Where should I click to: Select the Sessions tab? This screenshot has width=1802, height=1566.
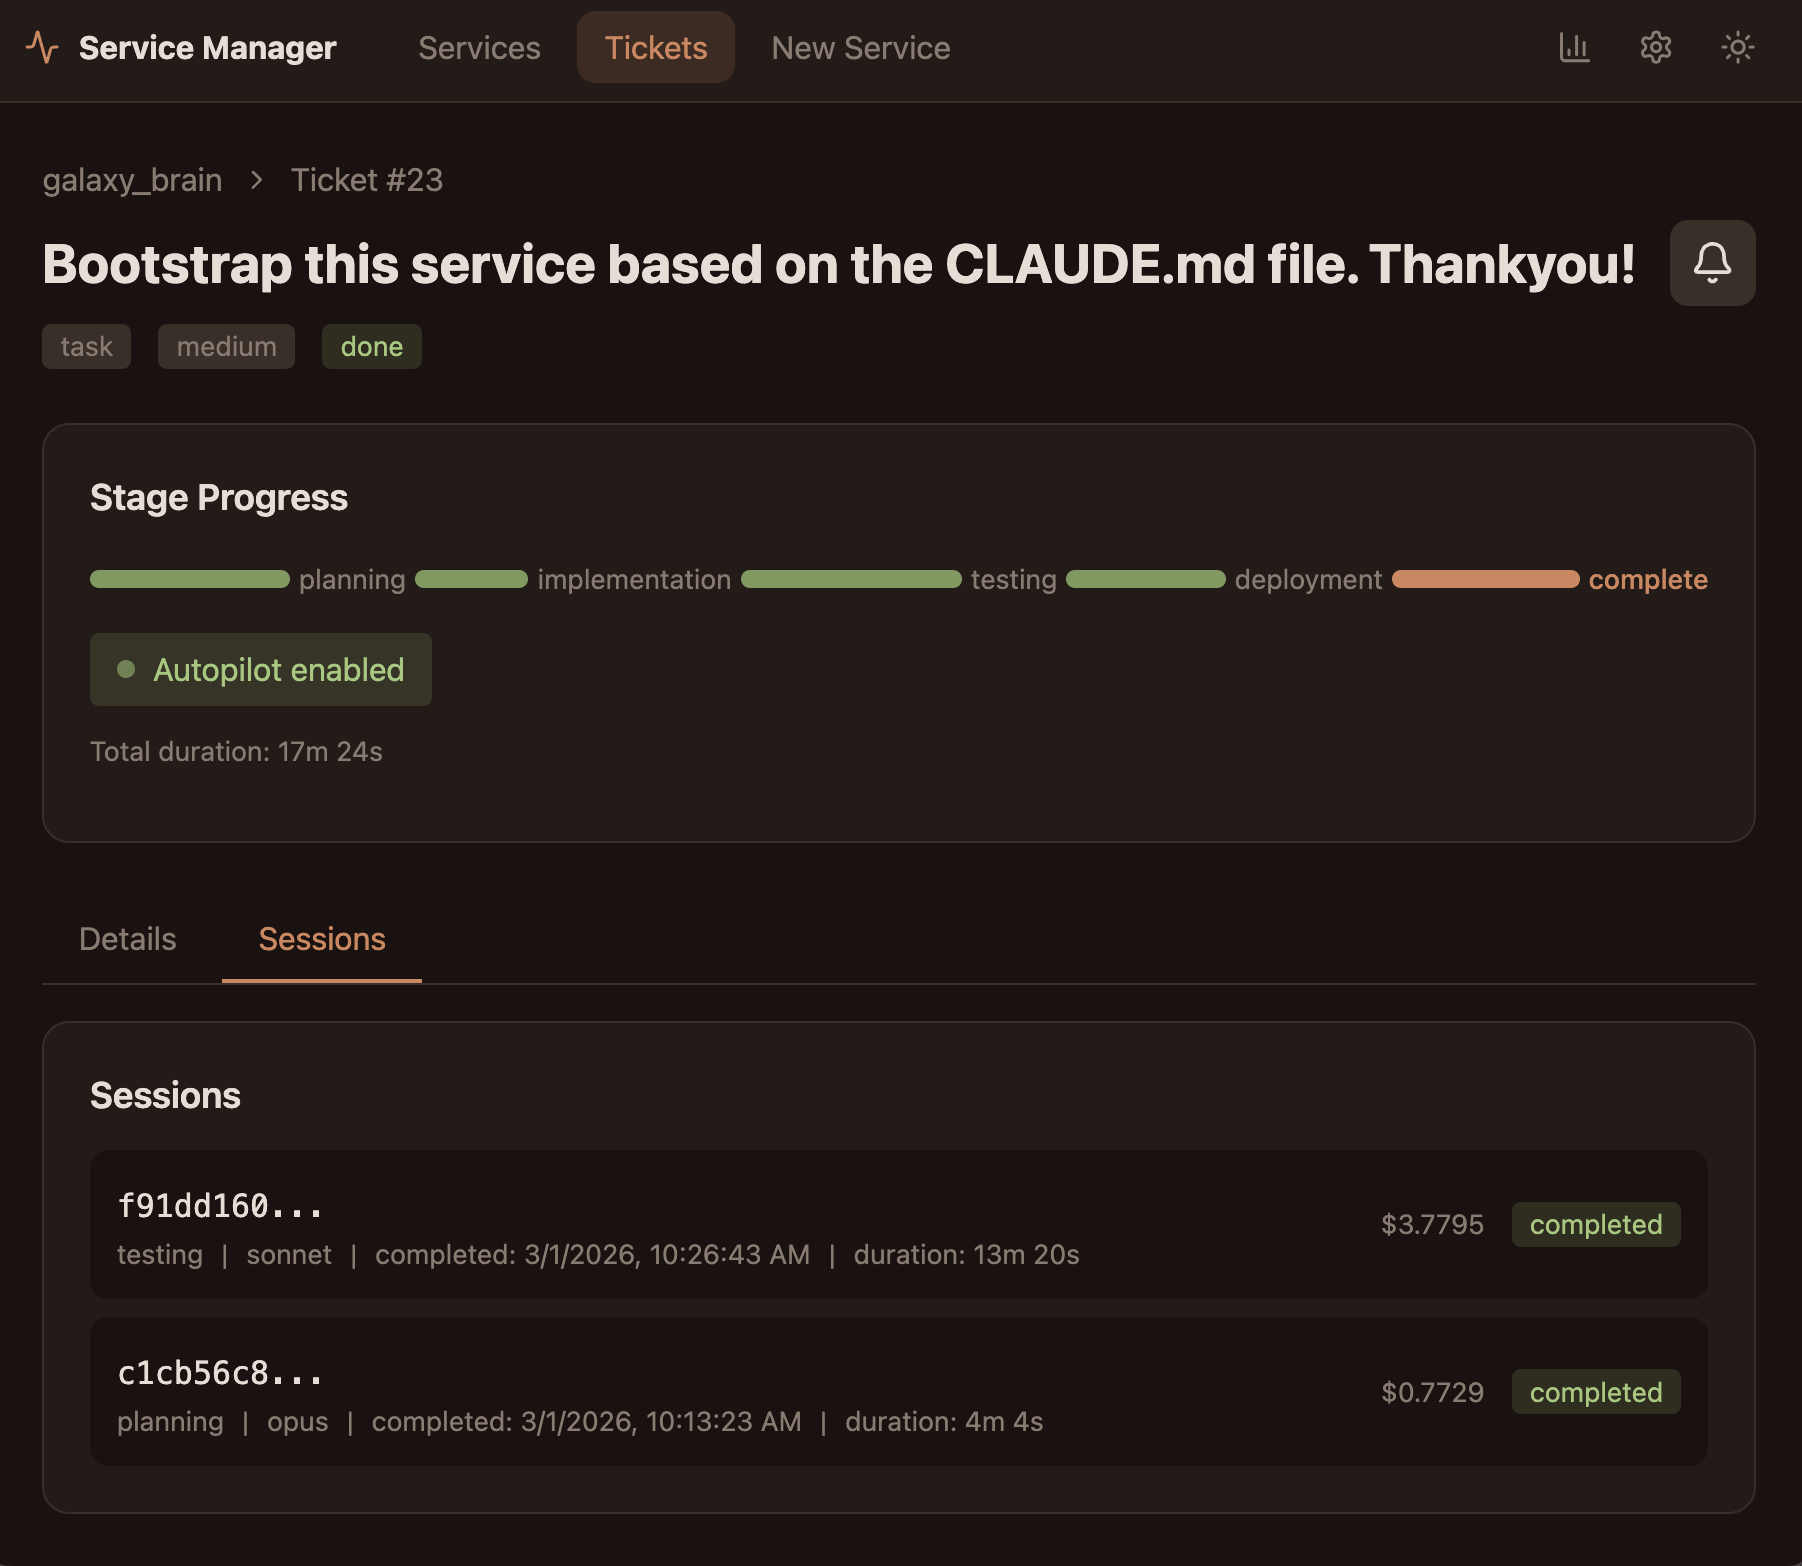pyautogui.click(x=322, y=939)
